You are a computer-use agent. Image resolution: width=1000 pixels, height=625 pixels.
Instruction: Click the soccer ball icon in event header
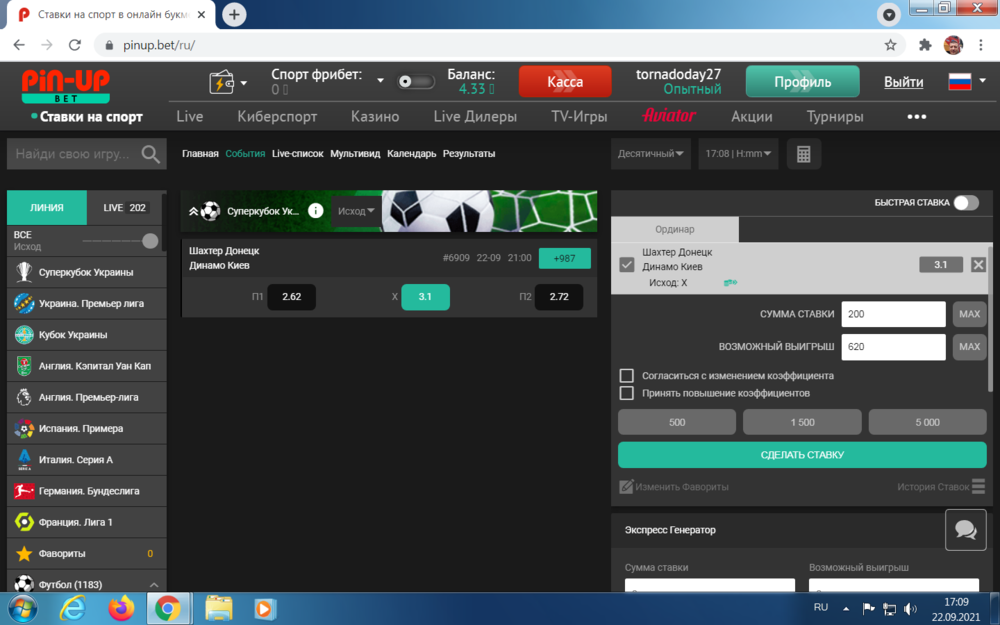click(210, 211)
